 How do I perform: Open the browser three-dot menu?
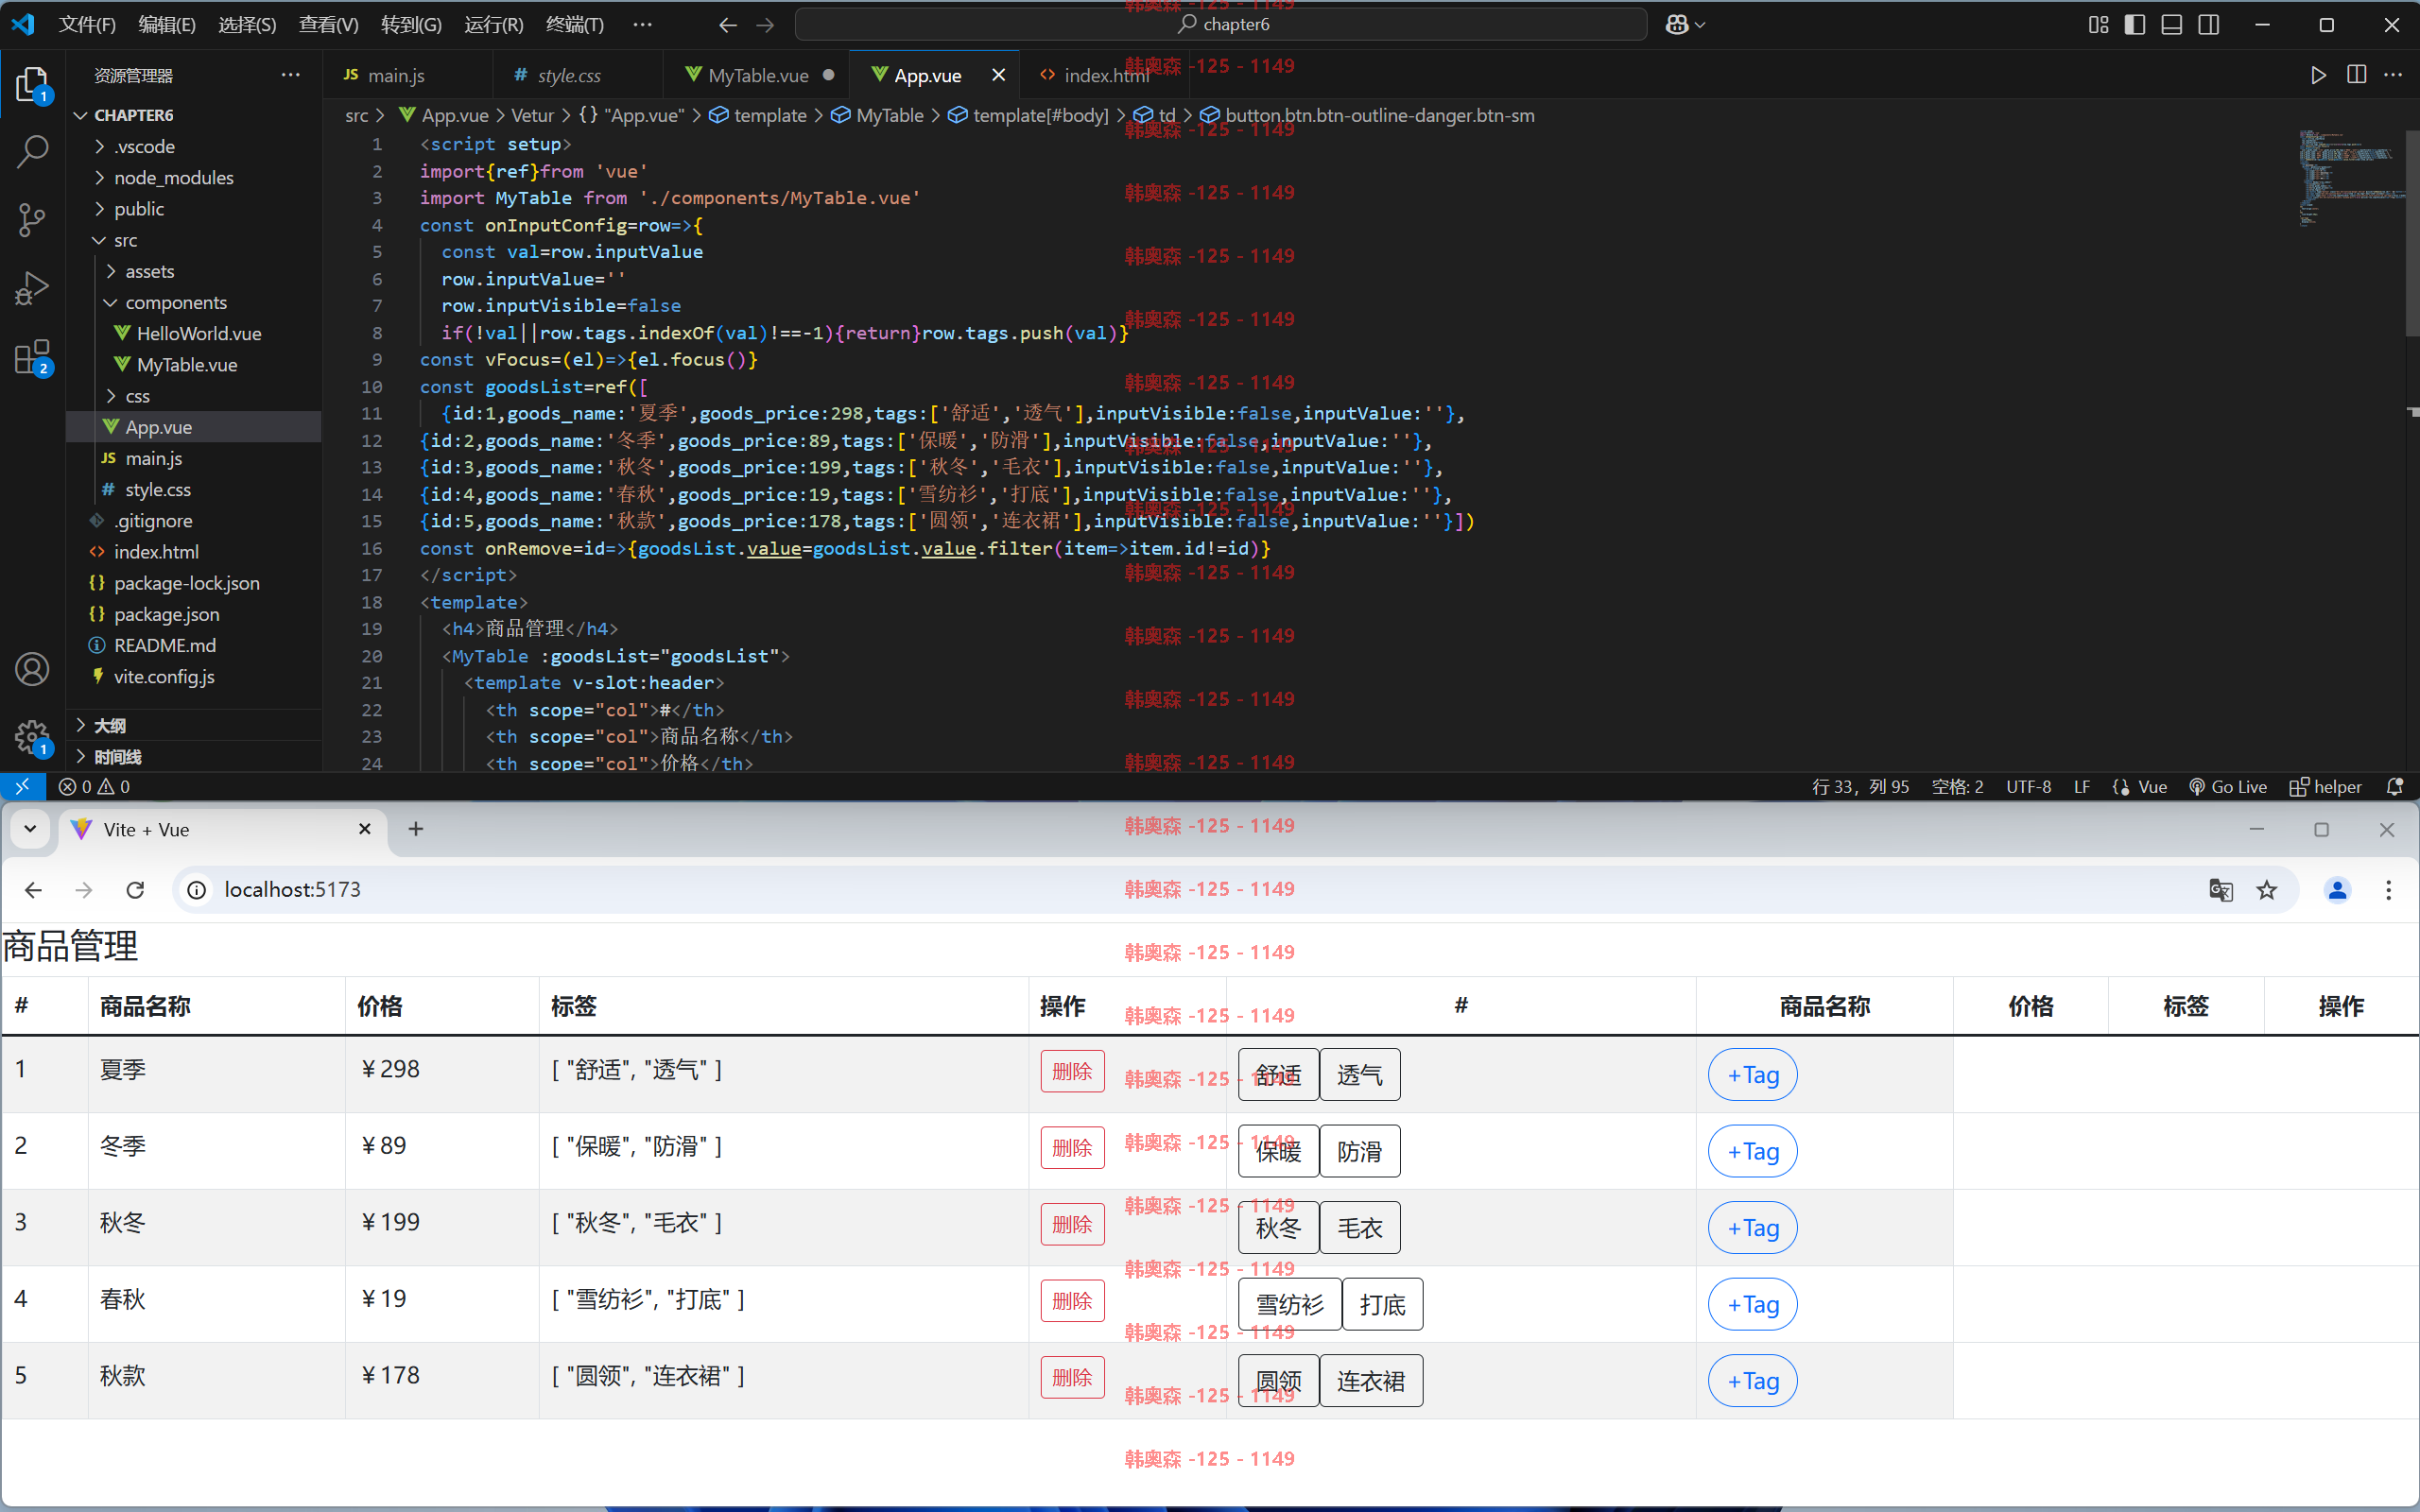tap(2389, 890)
